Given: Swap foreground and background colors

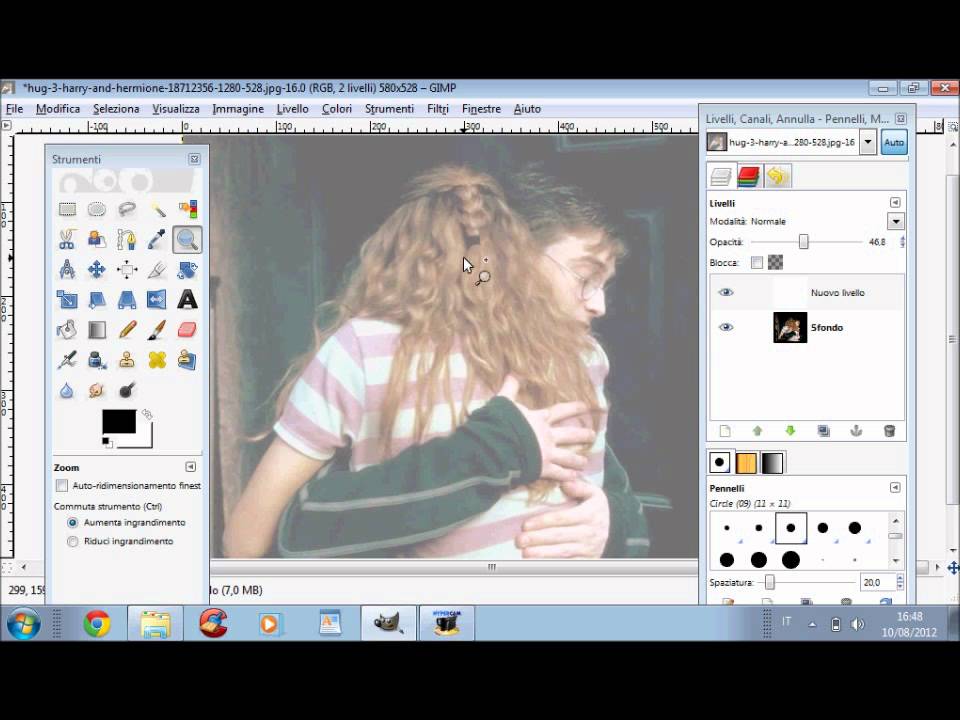Looking at the screenshot, I should (x=147, y=414).
